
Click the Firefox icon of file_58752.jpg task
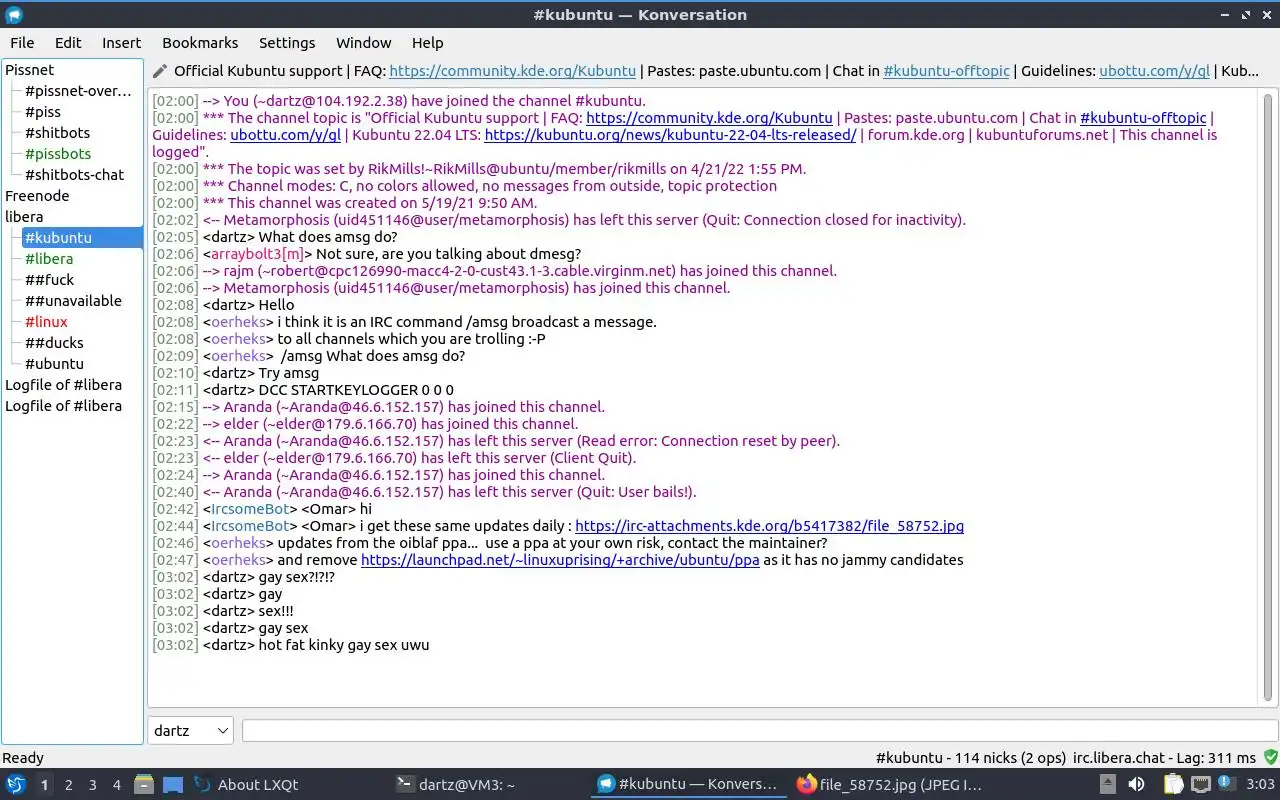pos(806,785)
